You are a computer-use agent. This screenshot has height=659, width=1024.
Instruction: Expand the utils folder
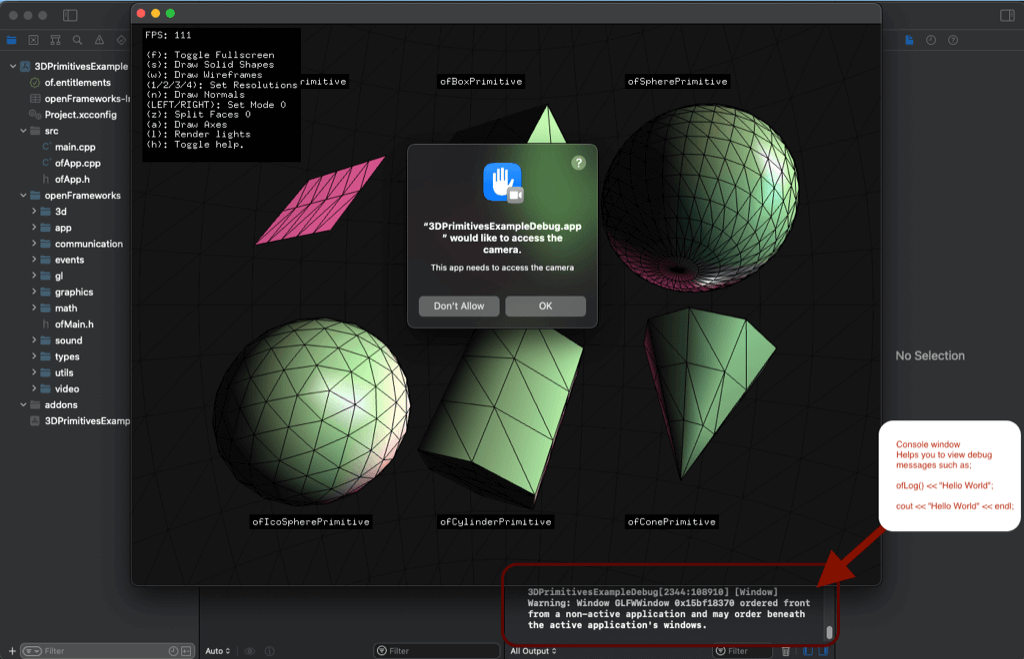34,372
